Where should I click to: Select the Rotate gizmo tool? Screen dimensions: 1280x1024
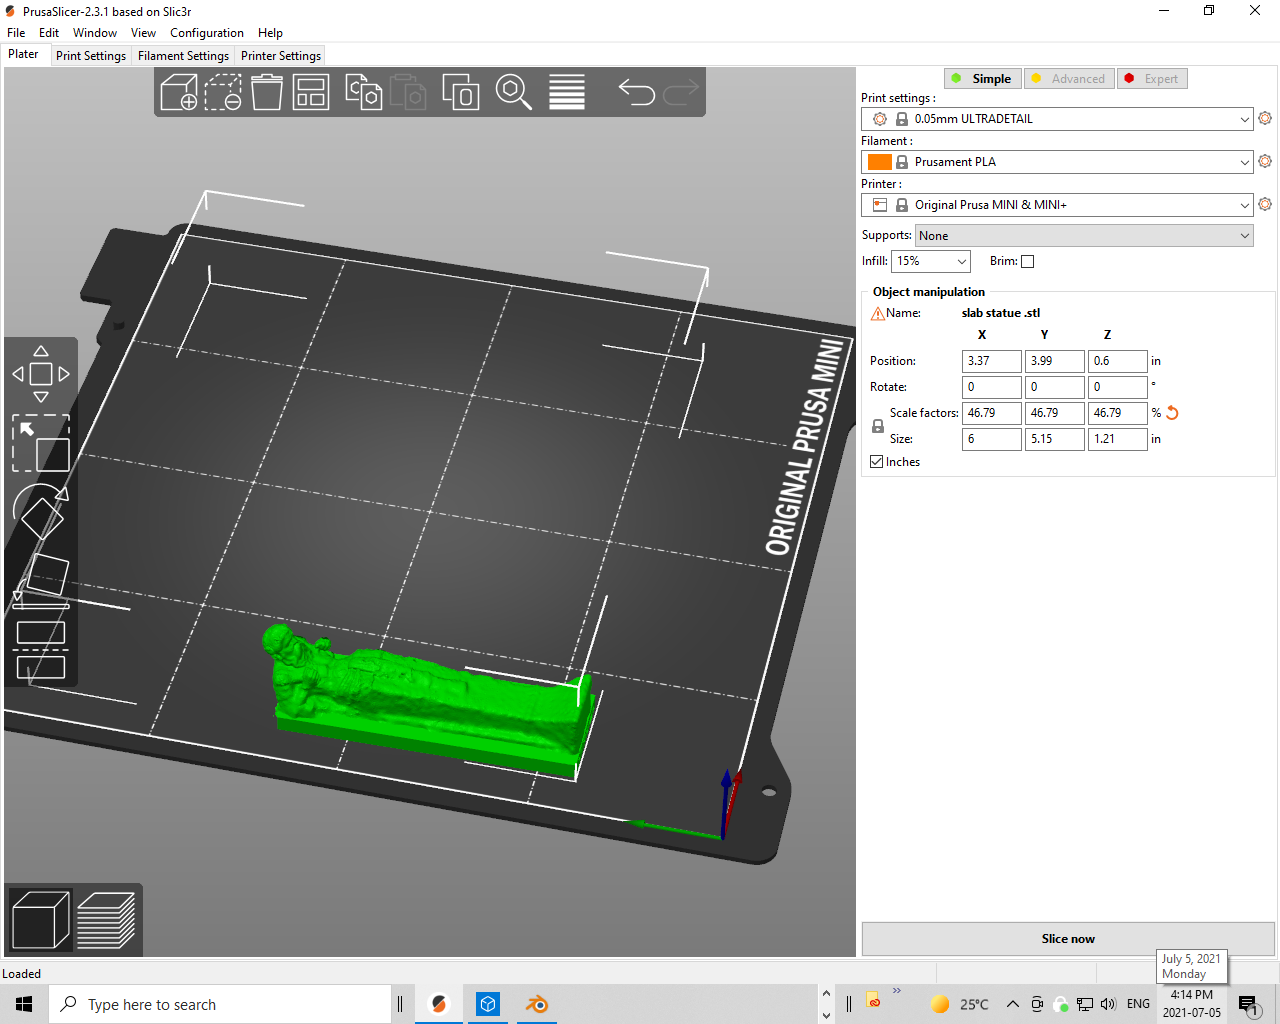[41, 513]
